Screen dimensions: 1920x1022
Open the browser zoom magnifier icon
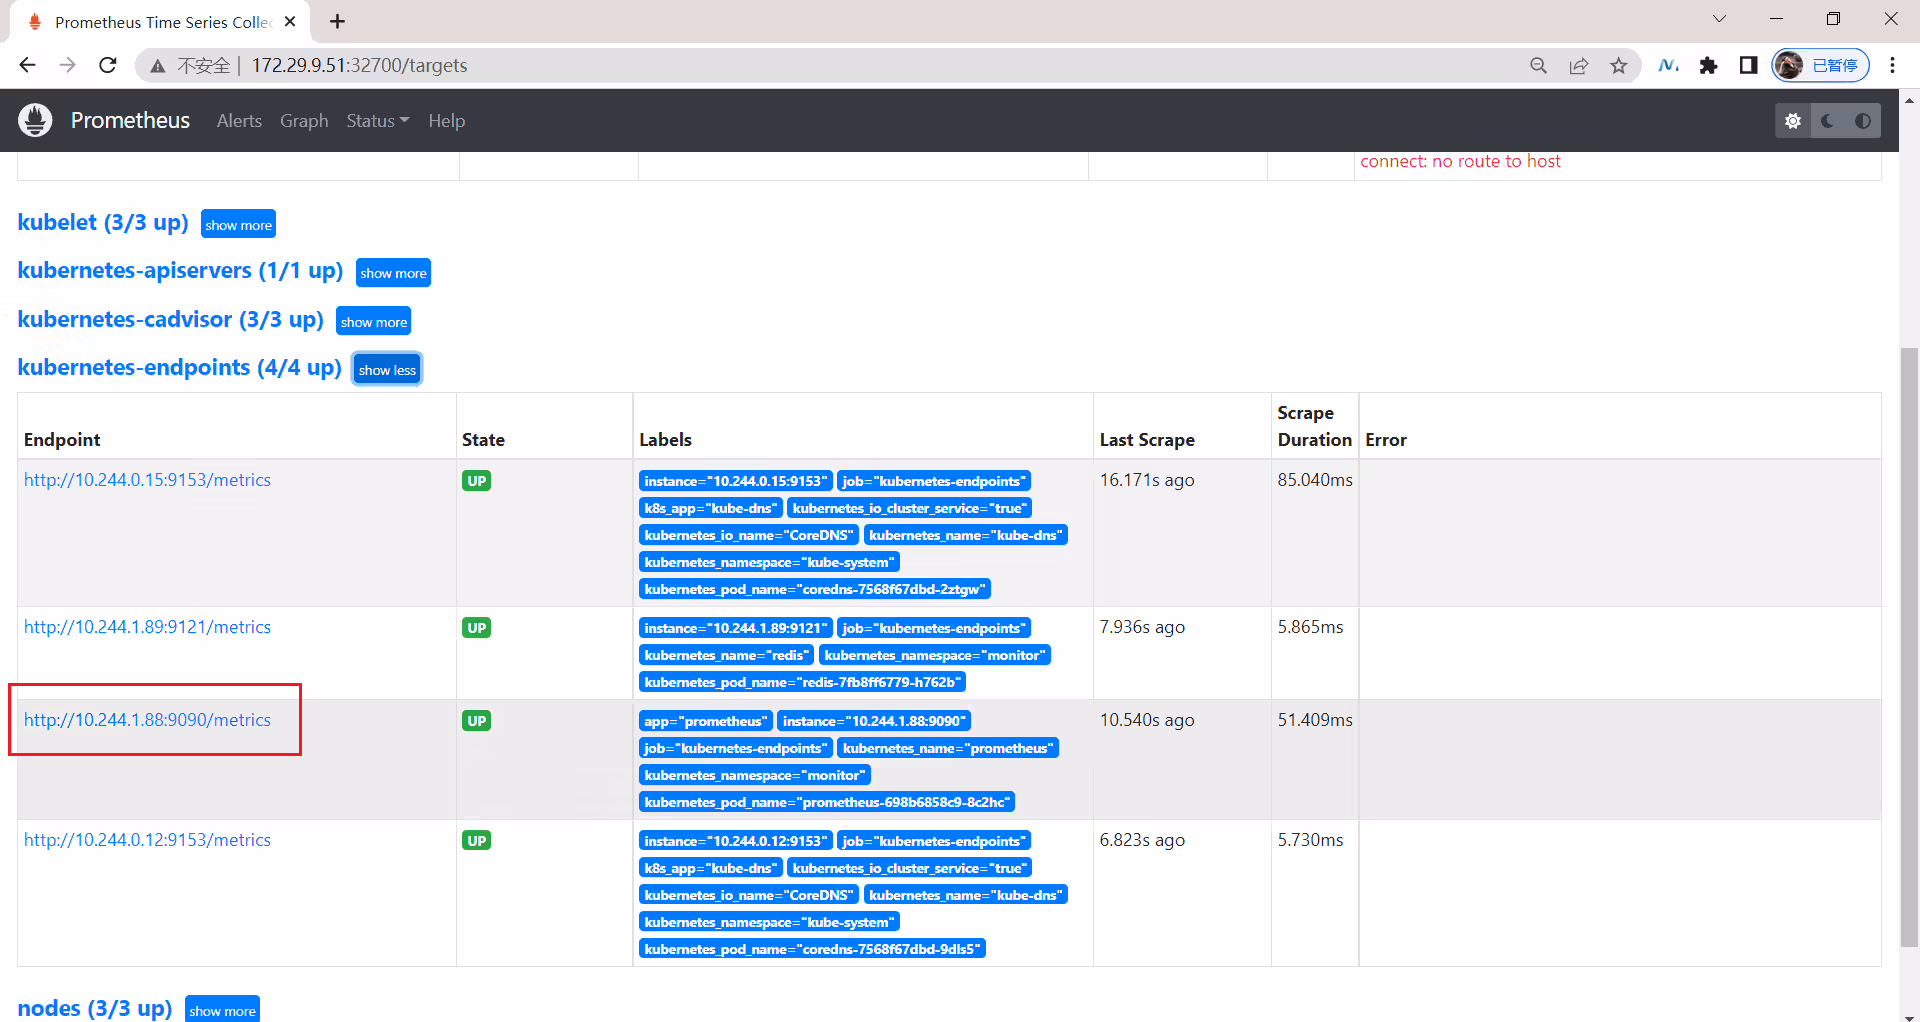click(1538, 65)
